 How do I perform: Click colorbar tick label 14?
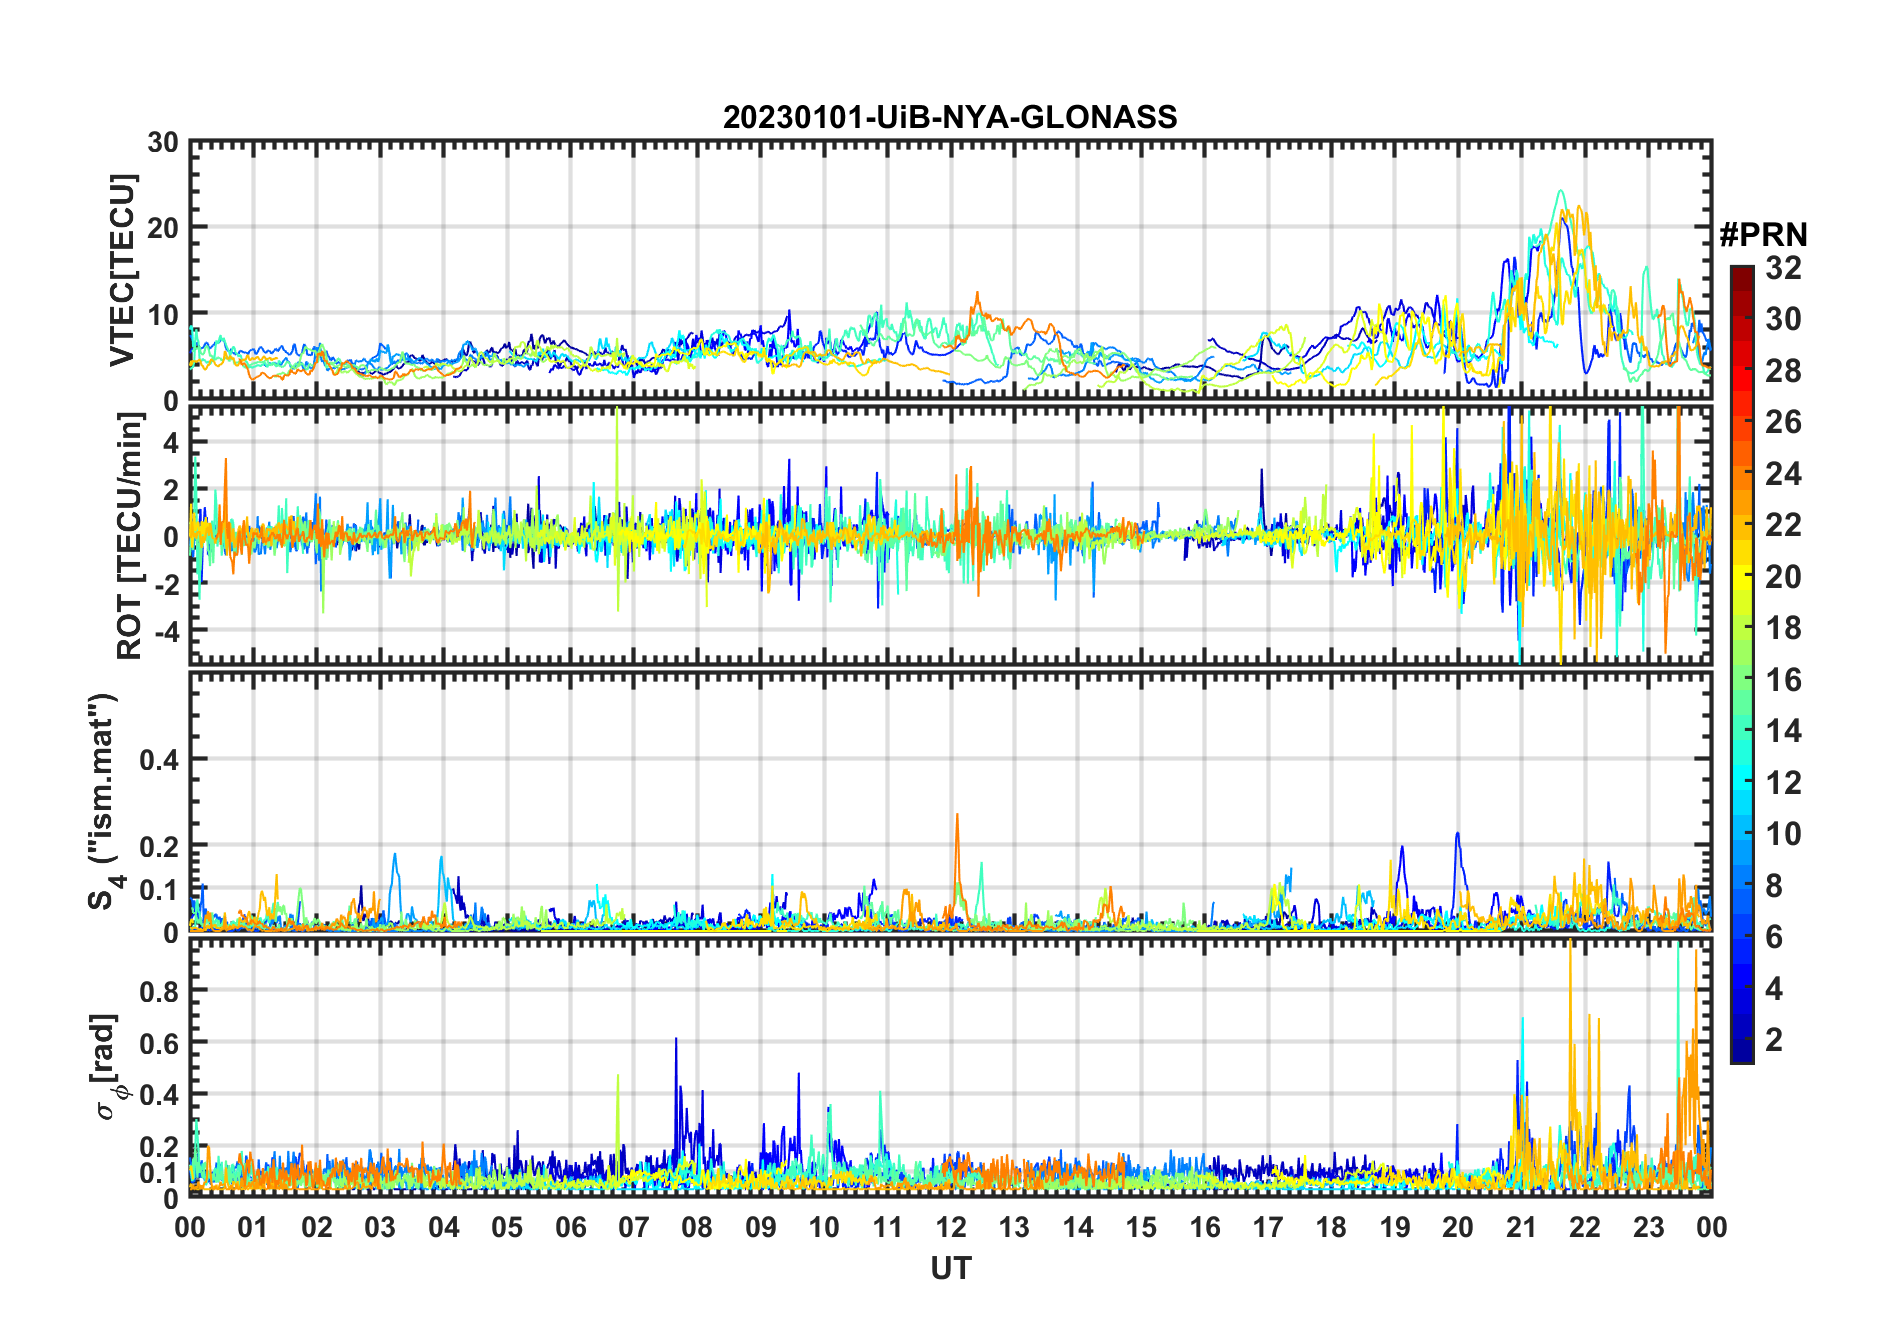coord(1784,731)
